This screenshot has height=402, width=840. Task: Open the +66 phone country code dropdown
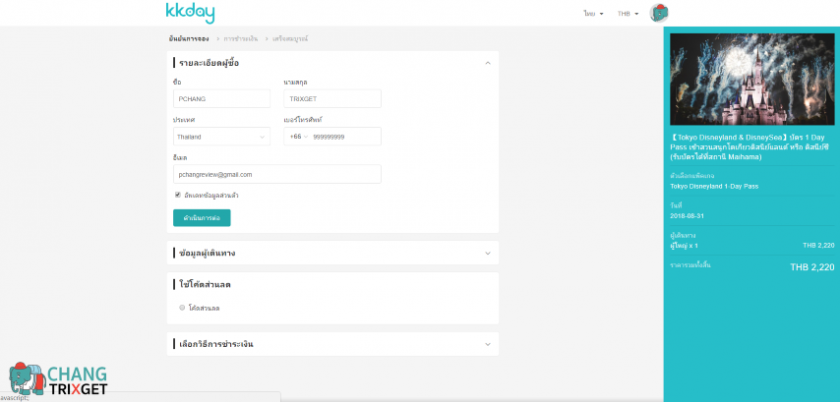(x=298, y=137)
